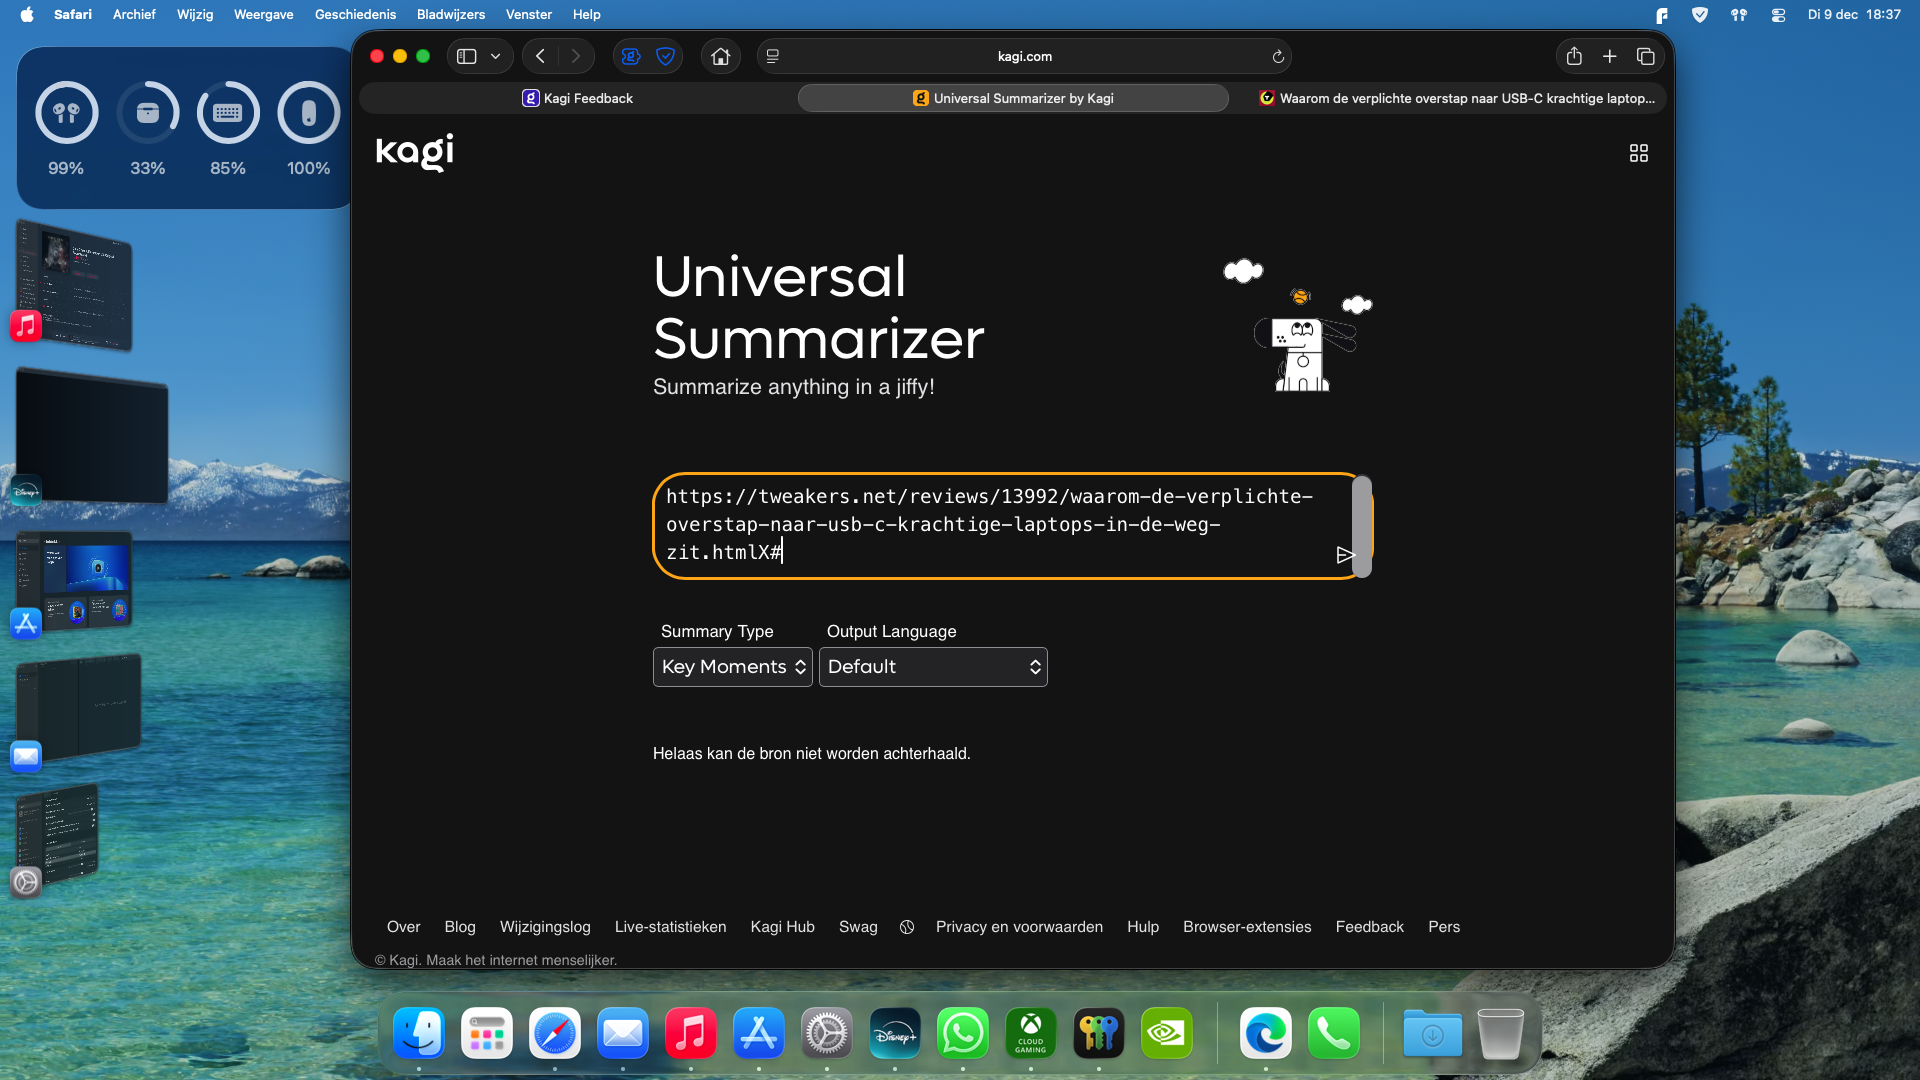Open the shield privacy extension icon

(x=665, y=57)
